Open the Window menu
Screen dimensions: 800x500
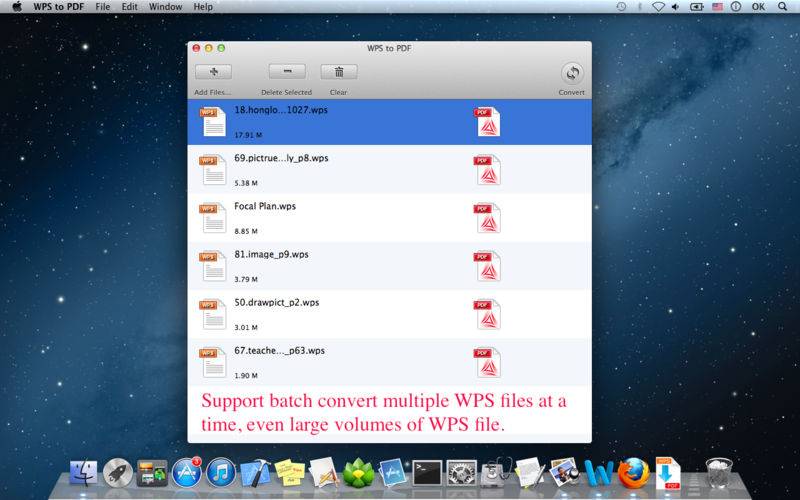pyautogui.click(x=165, y=7)
